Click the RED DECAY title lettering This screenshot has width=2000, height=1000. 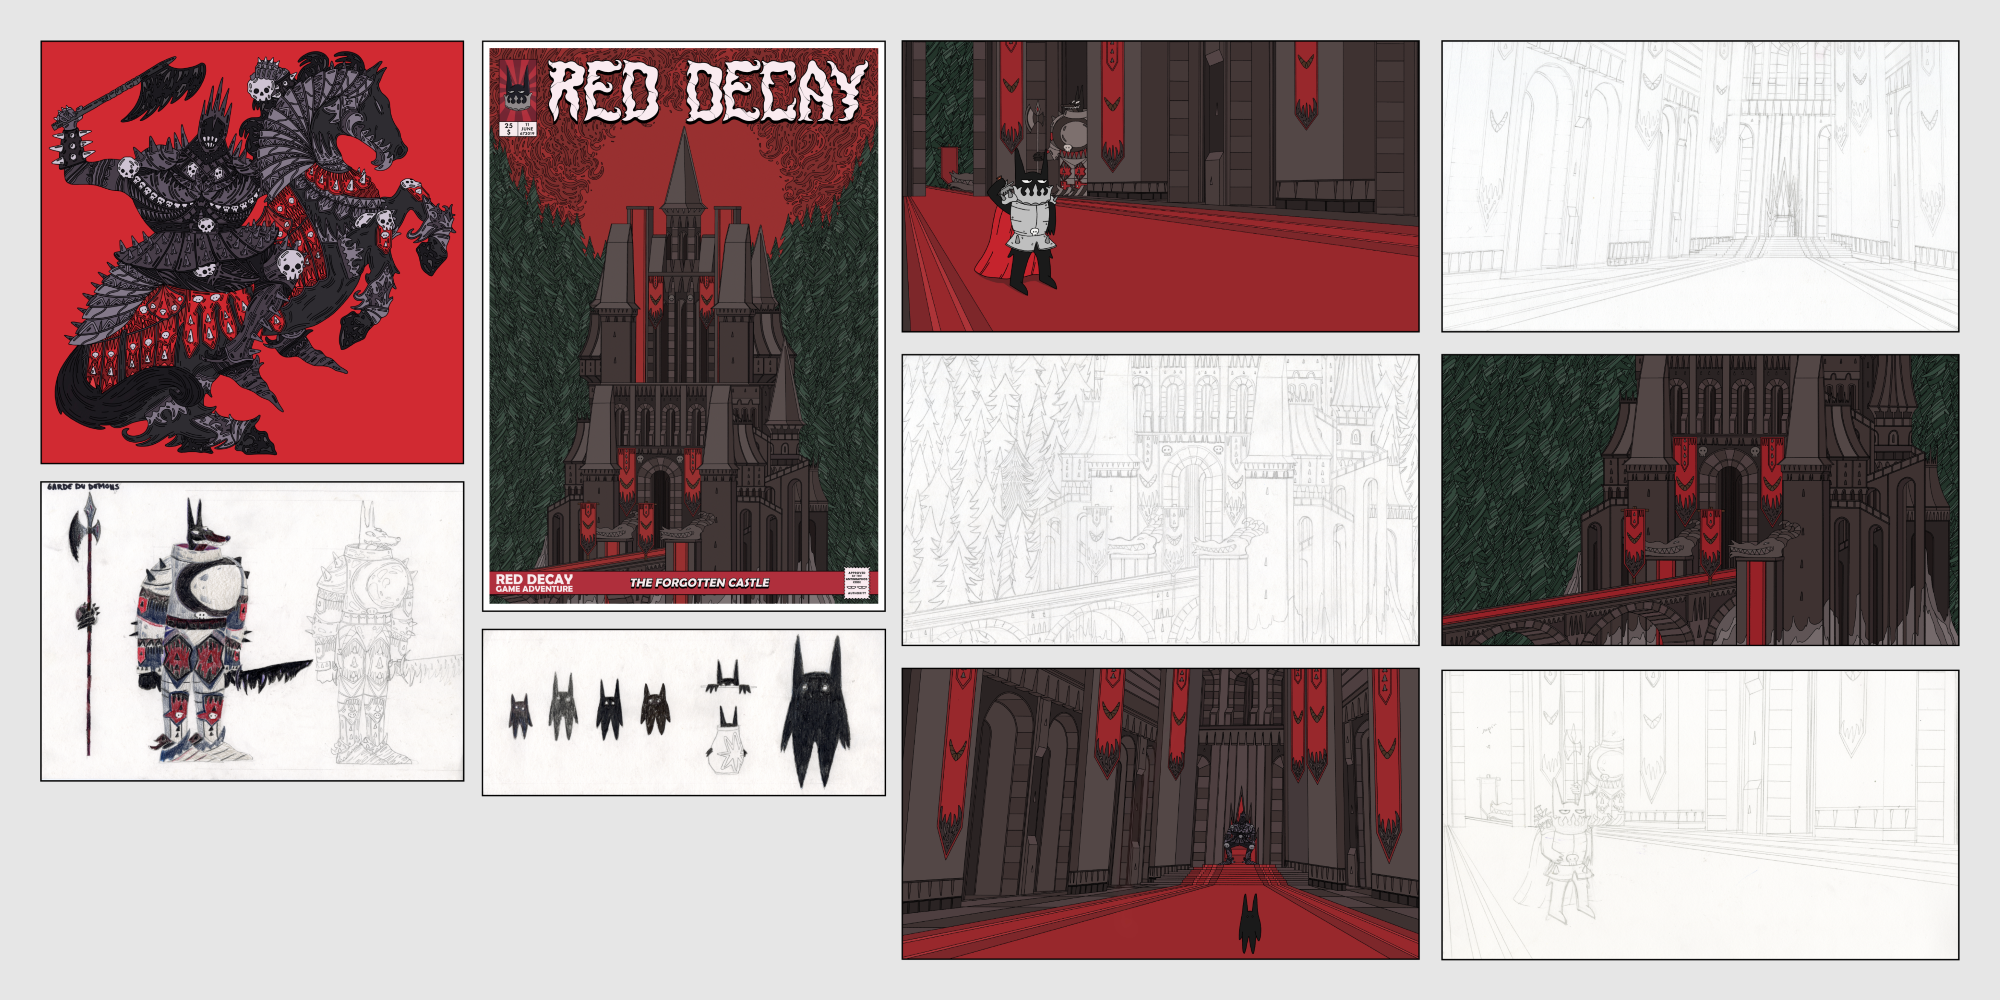708,92
